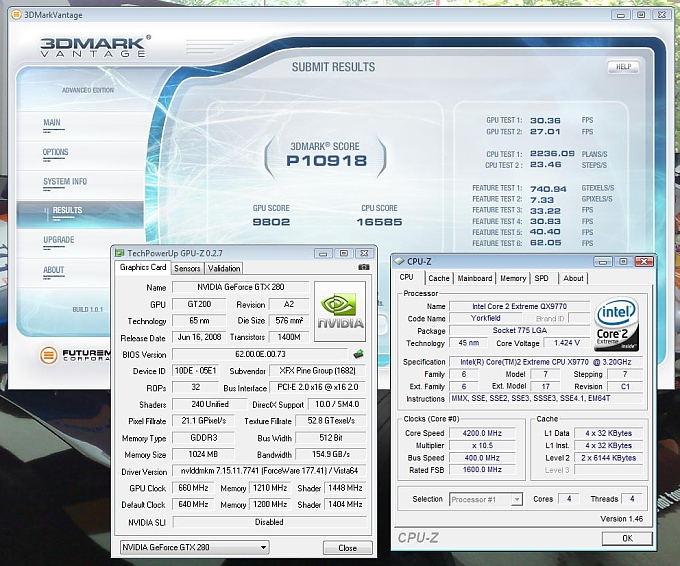Open the Memory tab in CPU-Z

(513, 278)
